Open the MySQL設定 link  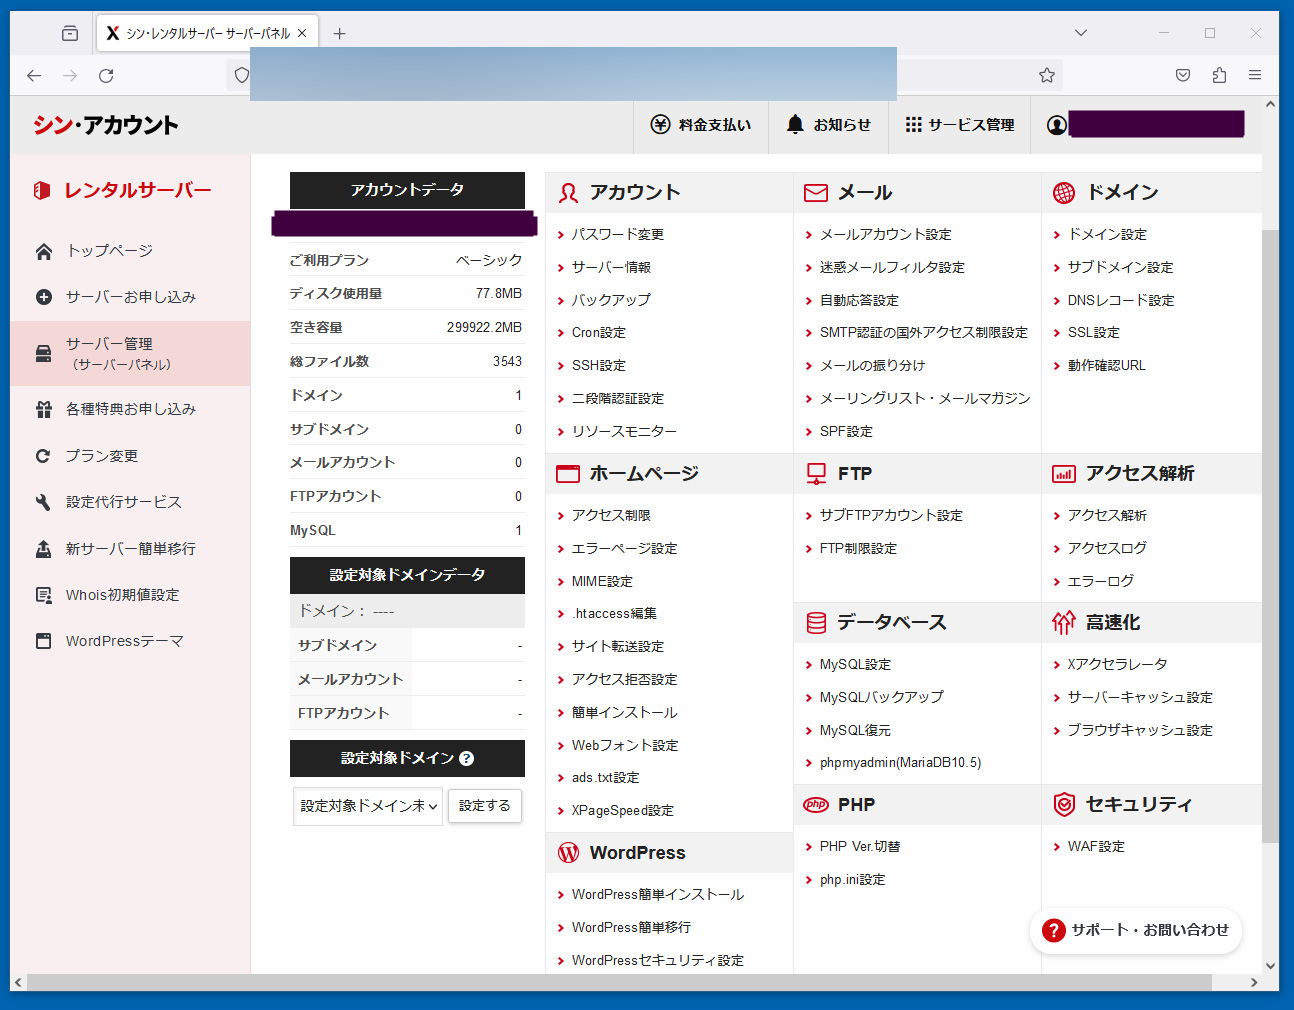pyautogui.click(x=855, y=664)
